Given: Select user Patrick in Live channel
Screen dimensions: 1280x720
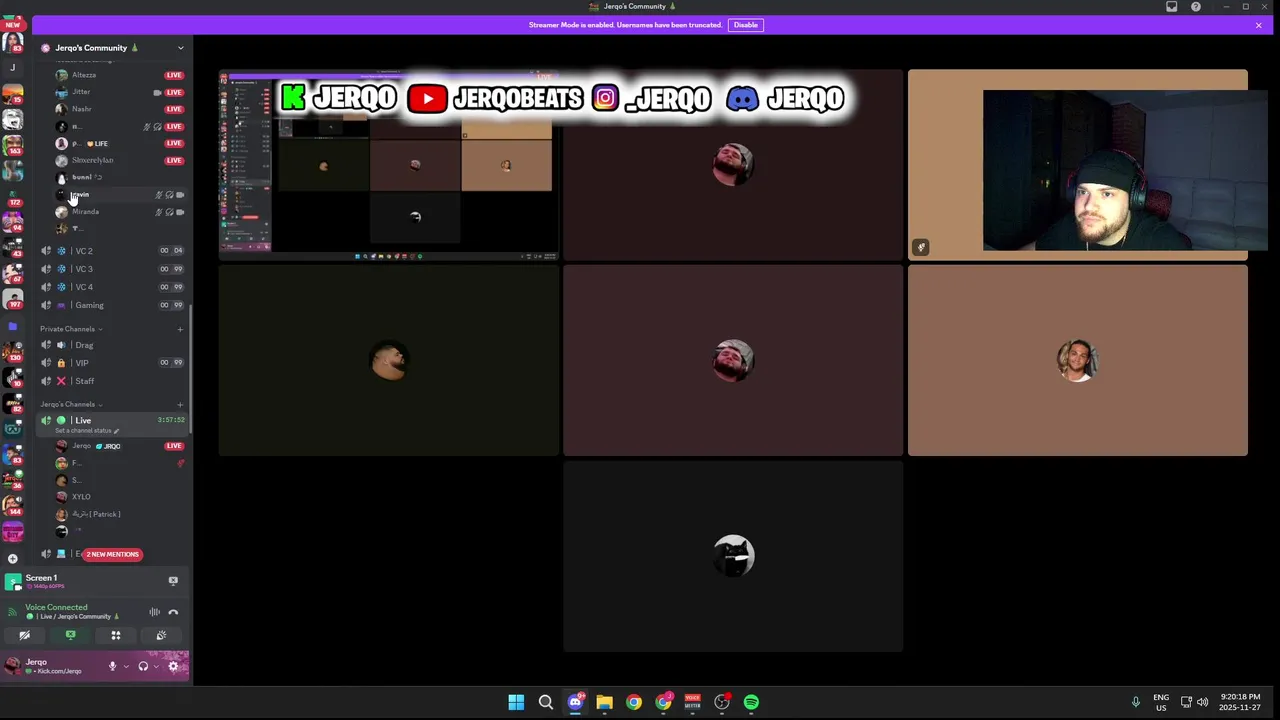Looking at the screenshot, I should coord(96,514).
